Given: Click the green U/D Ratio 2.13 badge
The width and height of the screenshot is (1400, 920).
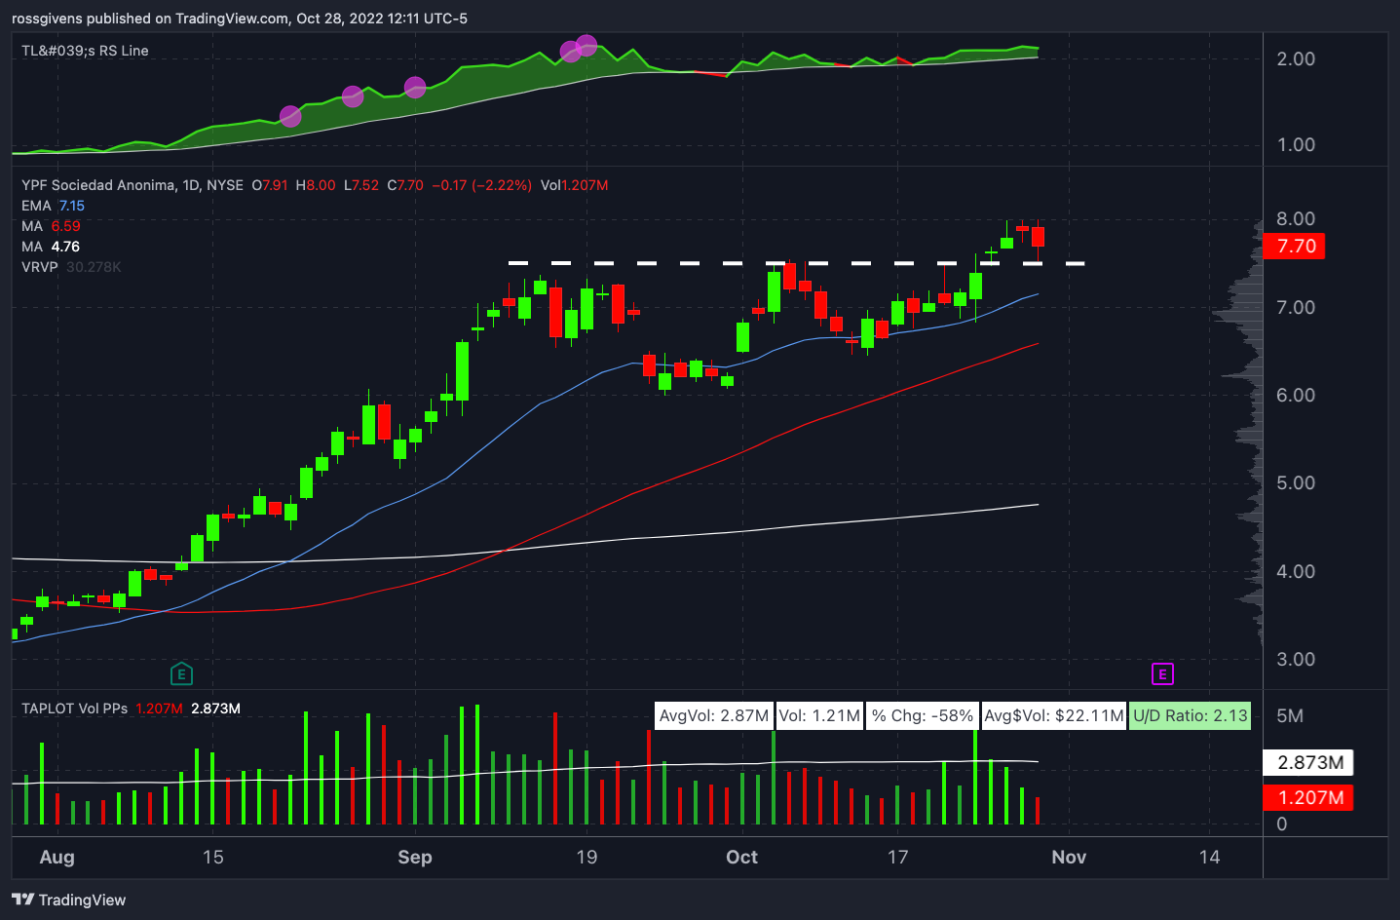Looking at the screenshot, I should pyautogui.click(x=1190, y=715).
